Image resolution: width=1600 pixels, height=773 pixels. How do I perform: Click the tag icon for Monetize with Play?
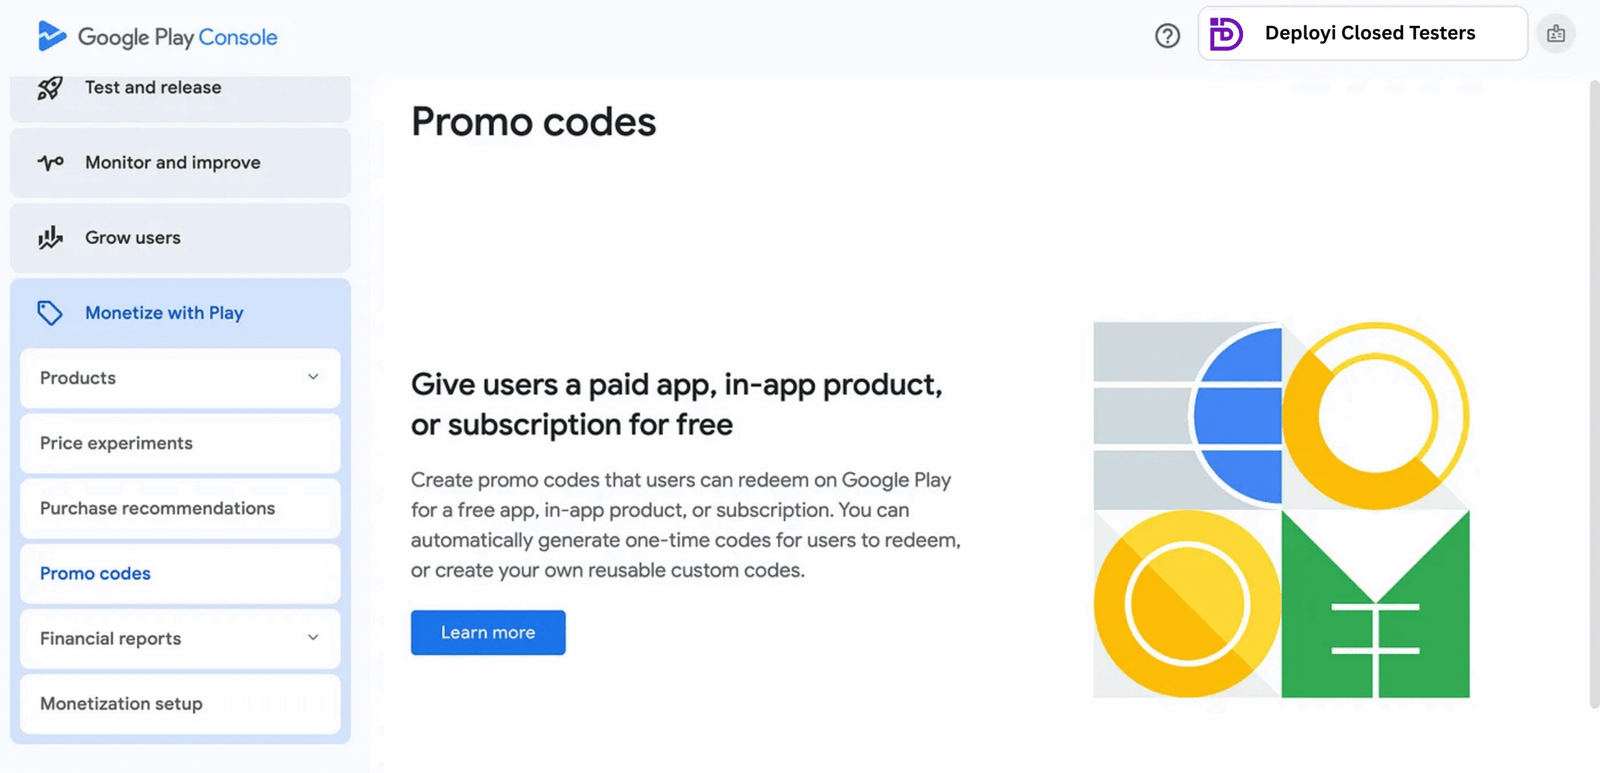click(x=50, y=313)
